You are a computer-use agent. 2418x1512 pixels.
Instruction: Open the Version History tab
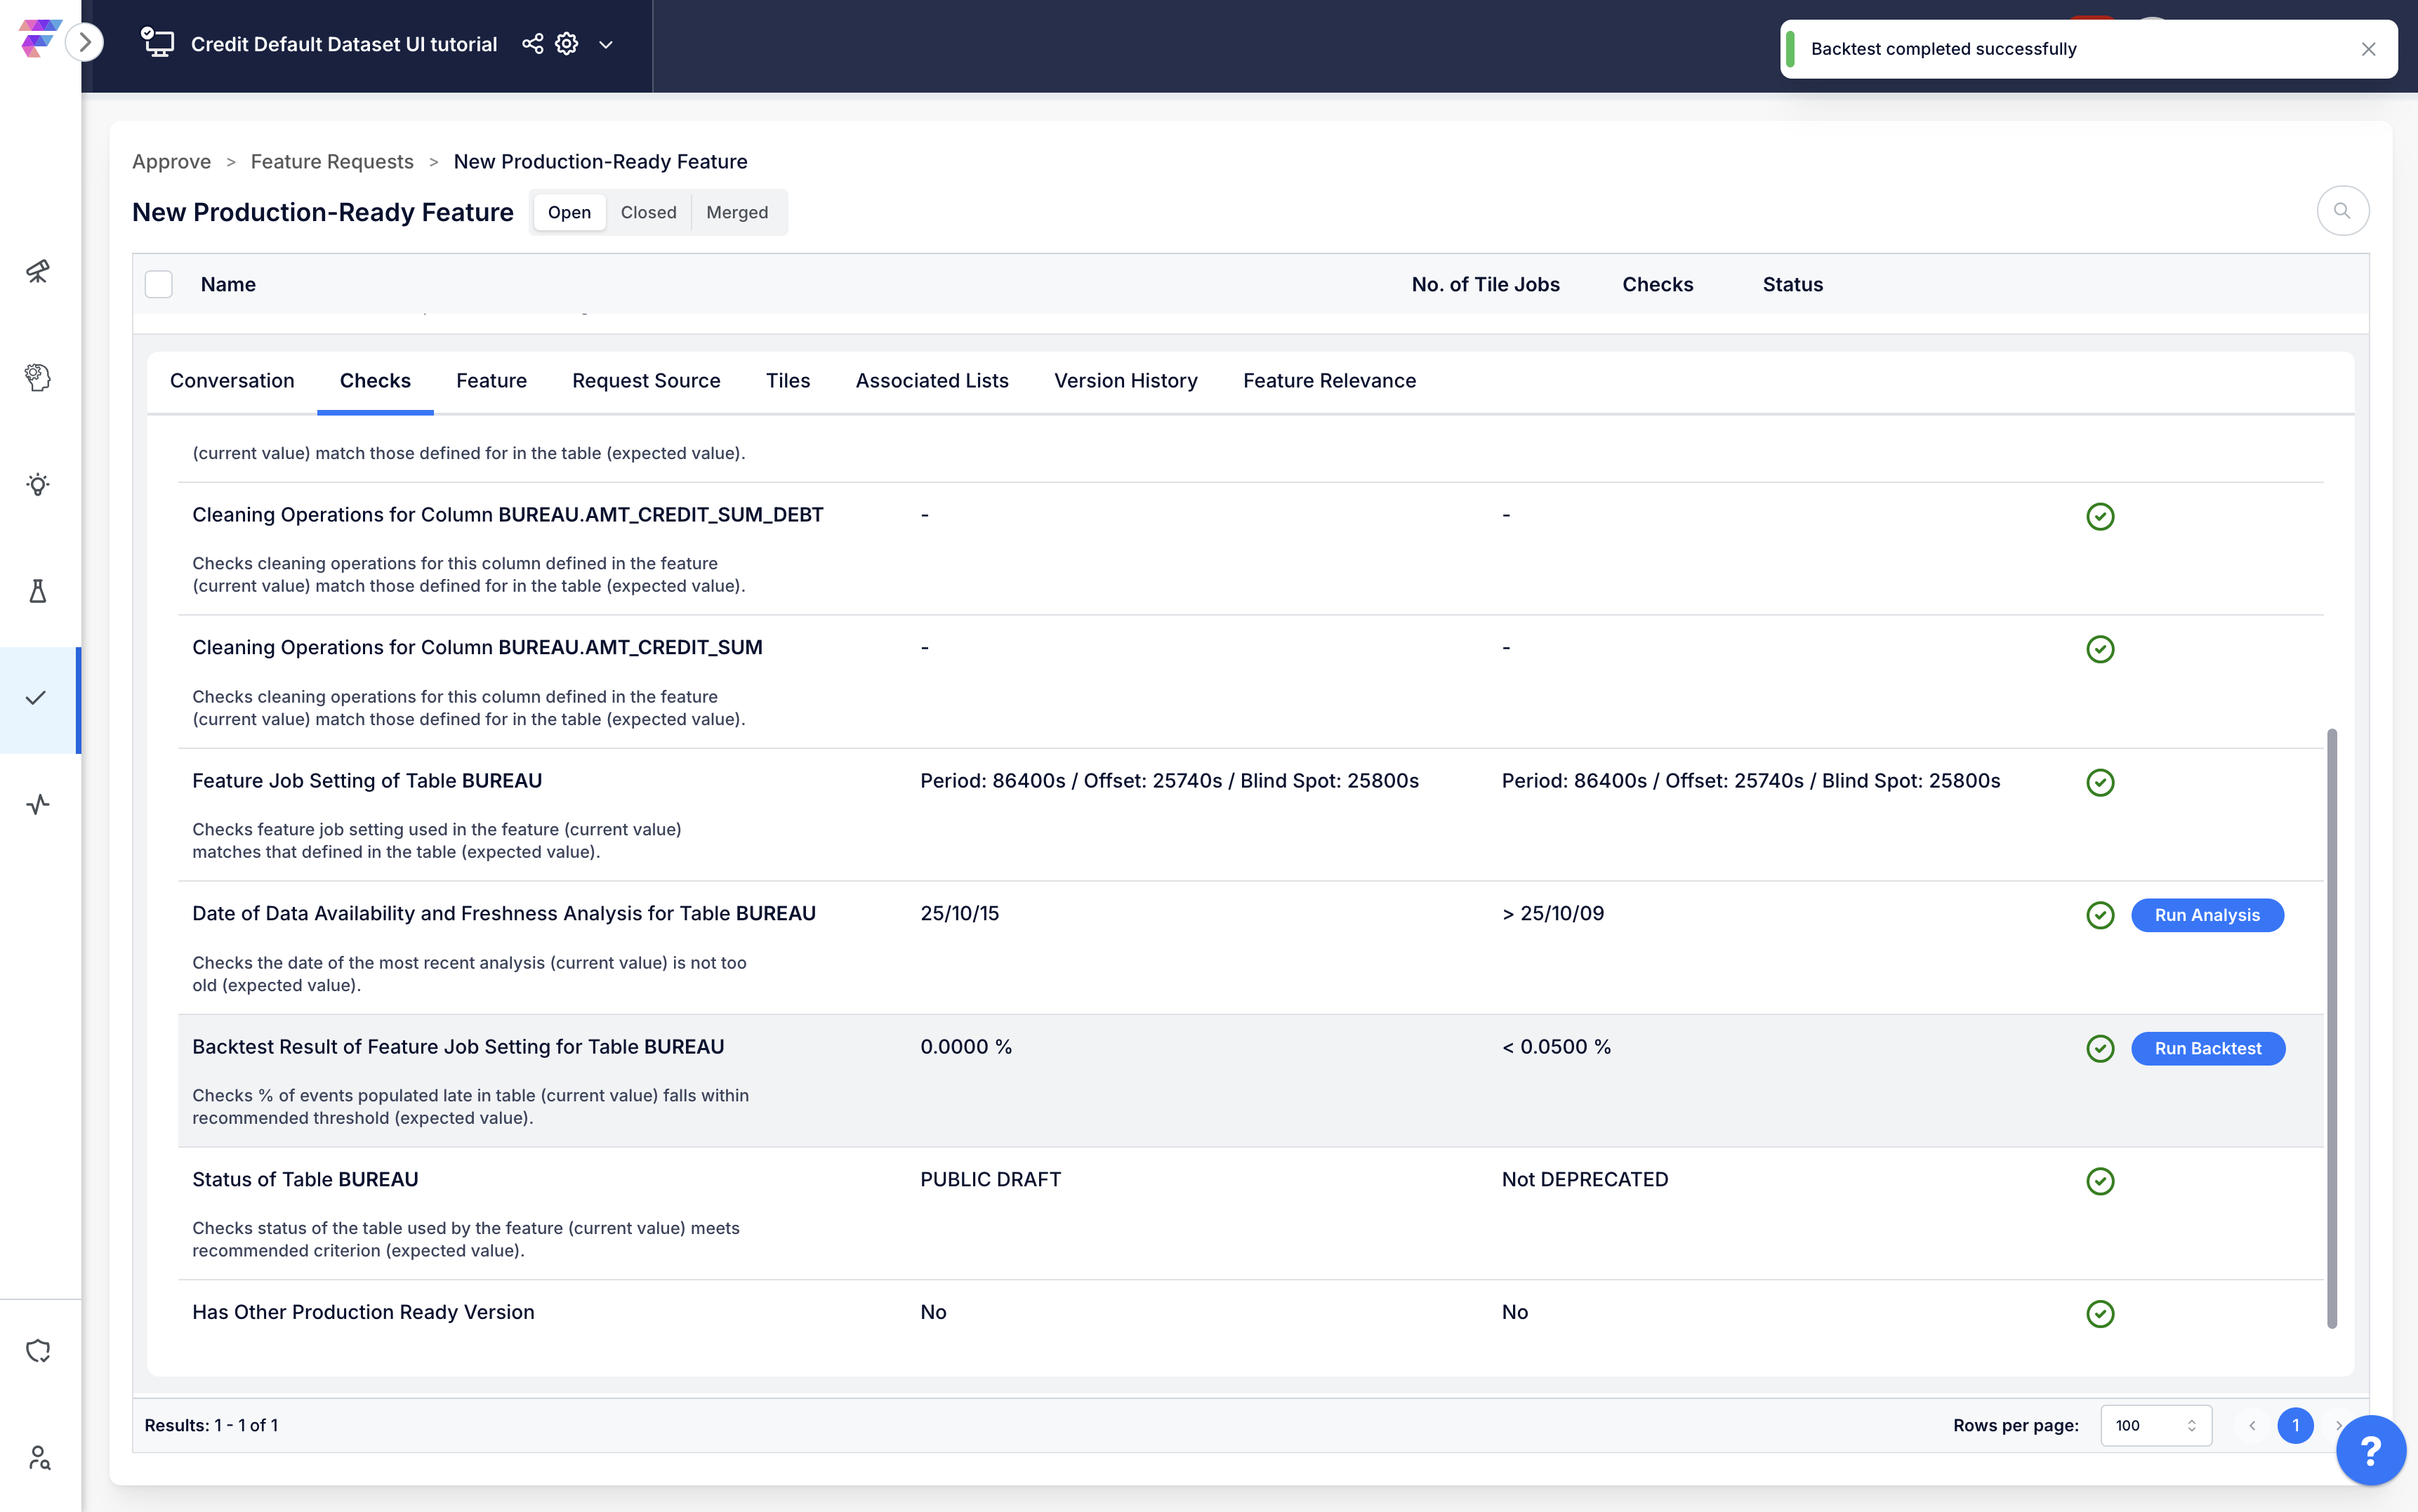click(x=1125, y=381)
